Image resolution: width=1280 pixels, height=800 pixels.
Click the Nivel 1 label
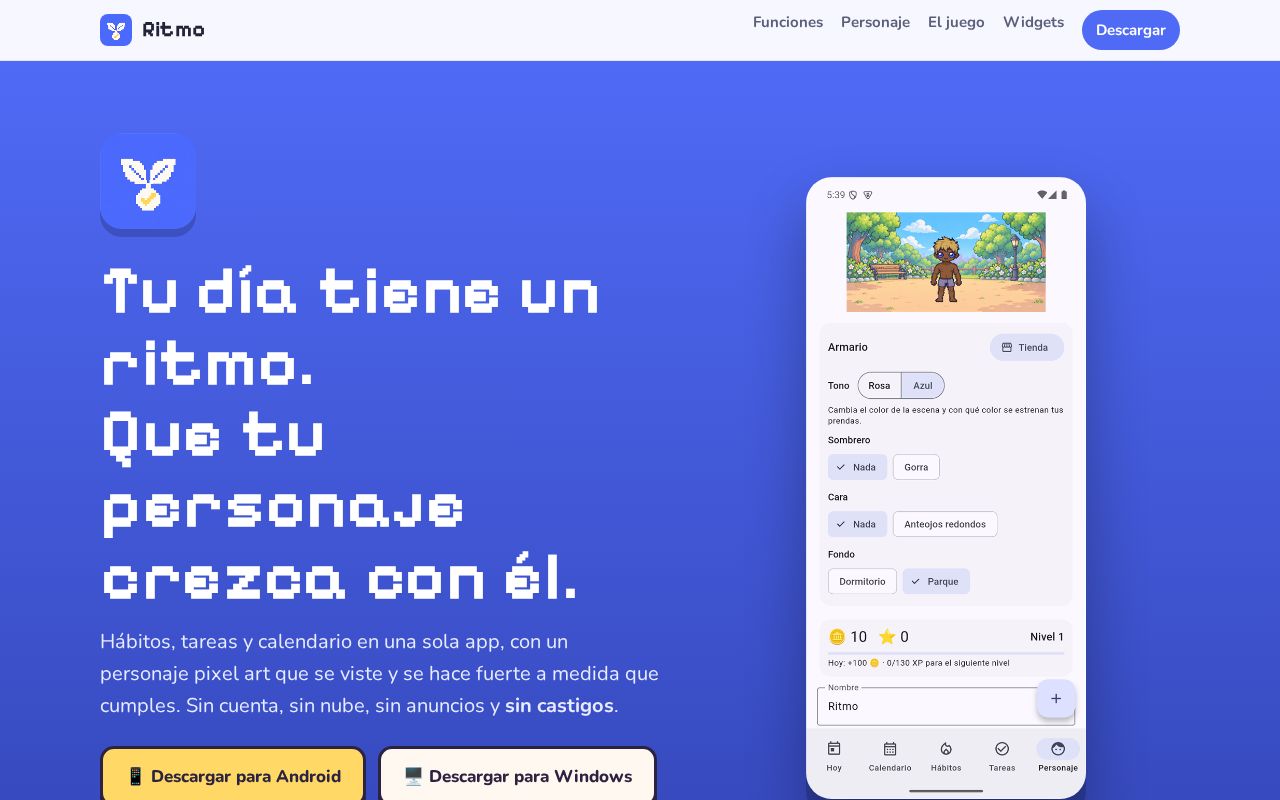(1047, 637)
